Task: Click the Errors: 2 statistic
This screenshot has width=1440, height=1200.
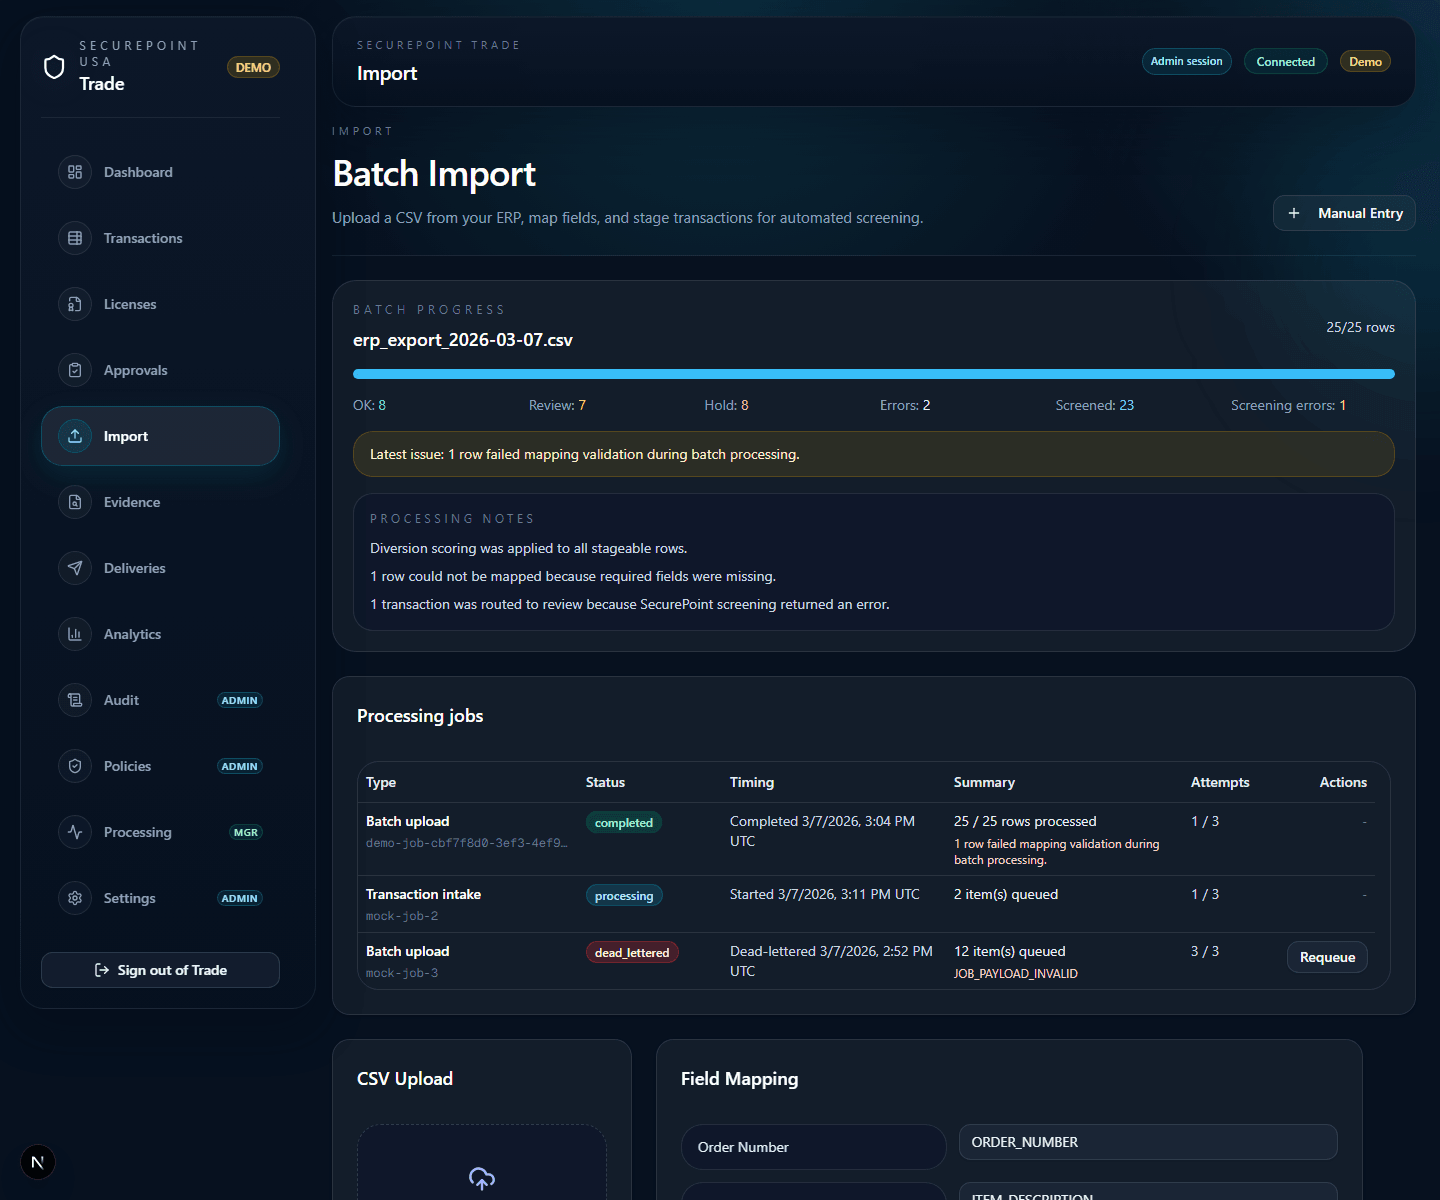Action: (x=905, y=405)
